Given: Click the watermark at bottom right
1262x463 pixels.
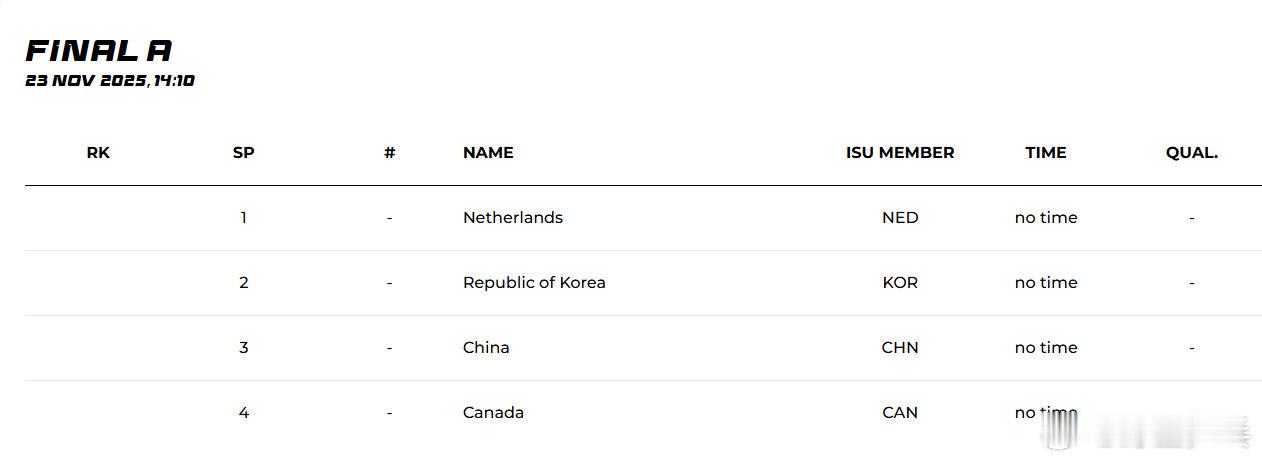Looking at the screenshot, I should click(1145, 429).
